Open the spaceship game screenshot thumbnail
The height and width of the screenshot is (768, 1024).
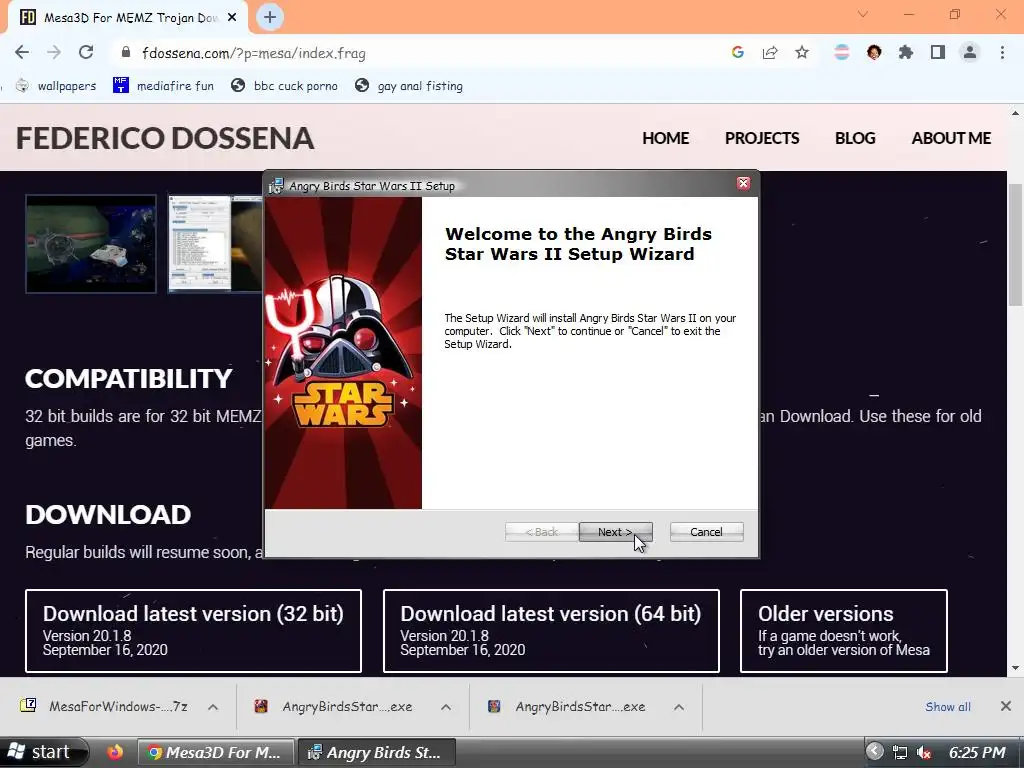tap(91, 244)
